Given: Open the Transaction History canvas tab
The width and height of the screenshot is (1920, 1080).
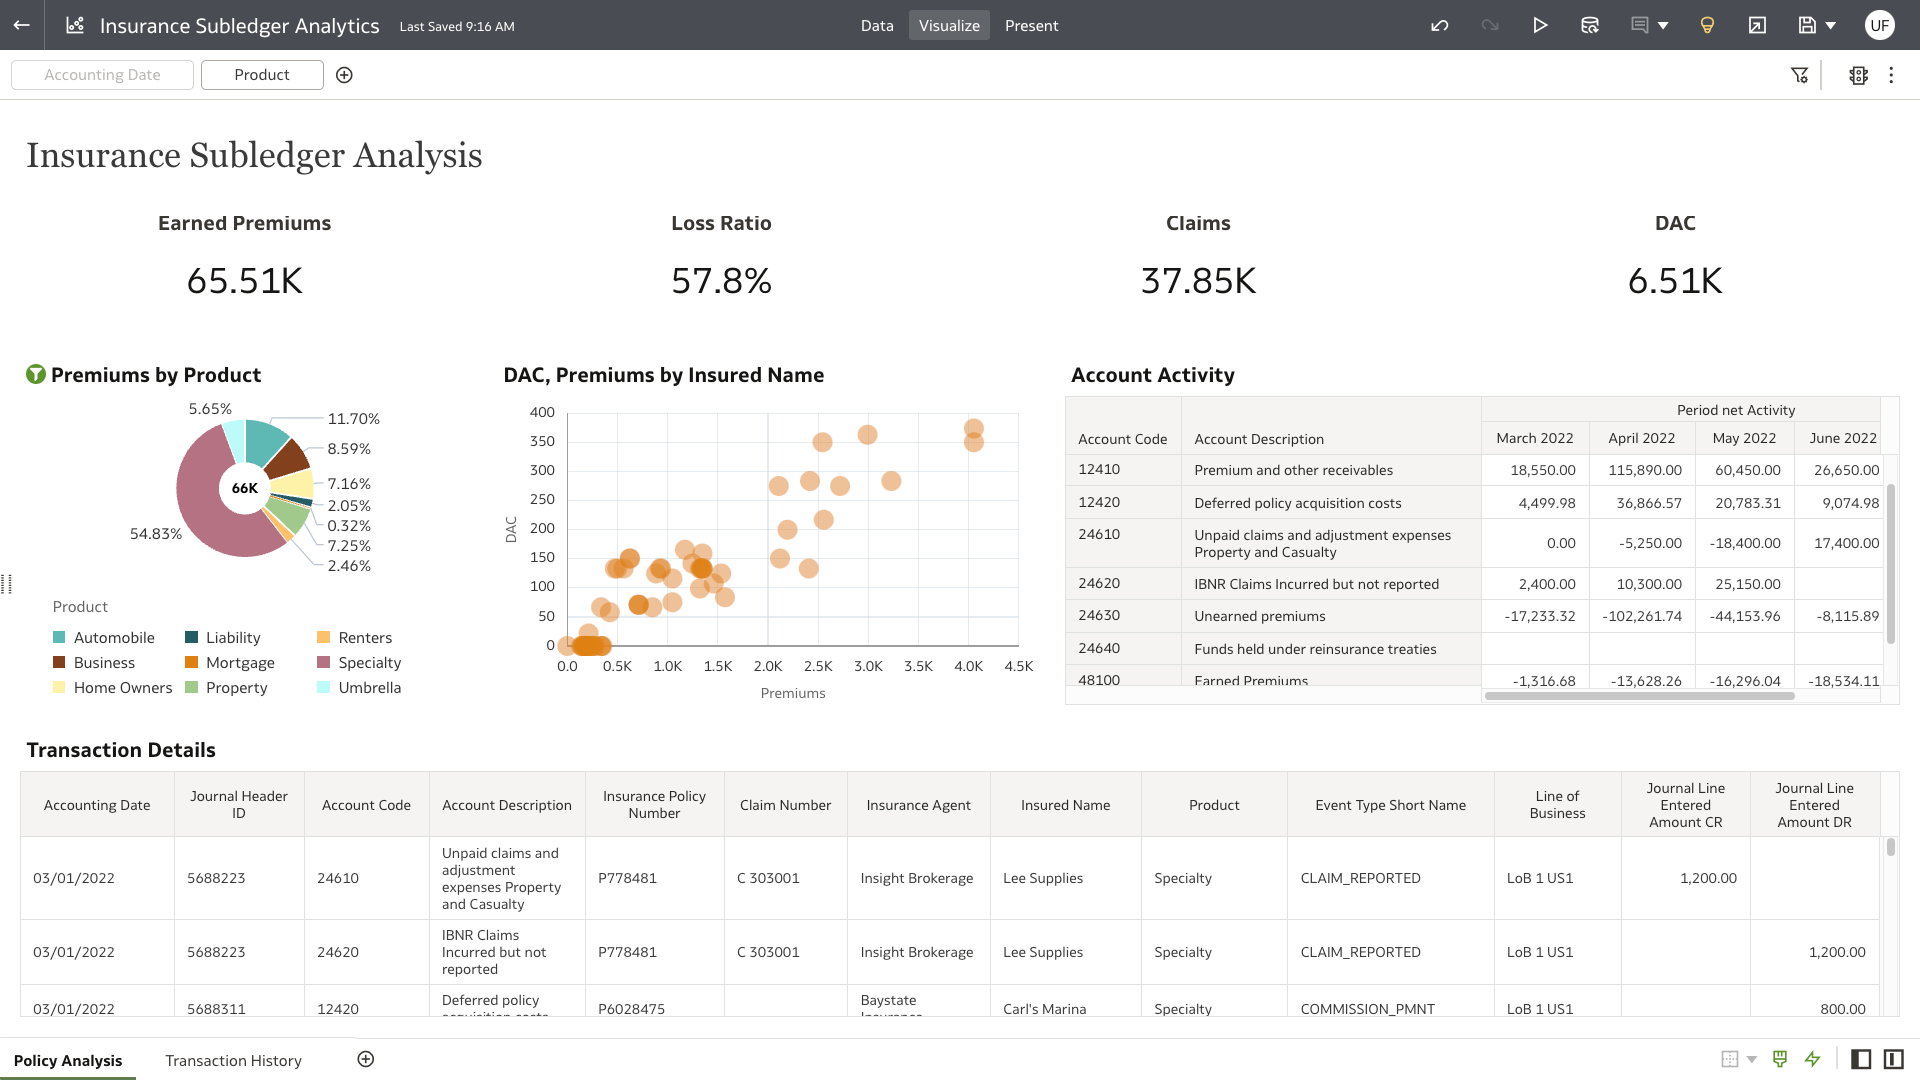Looking at the screenshot, I should (x=233, y=1060).
